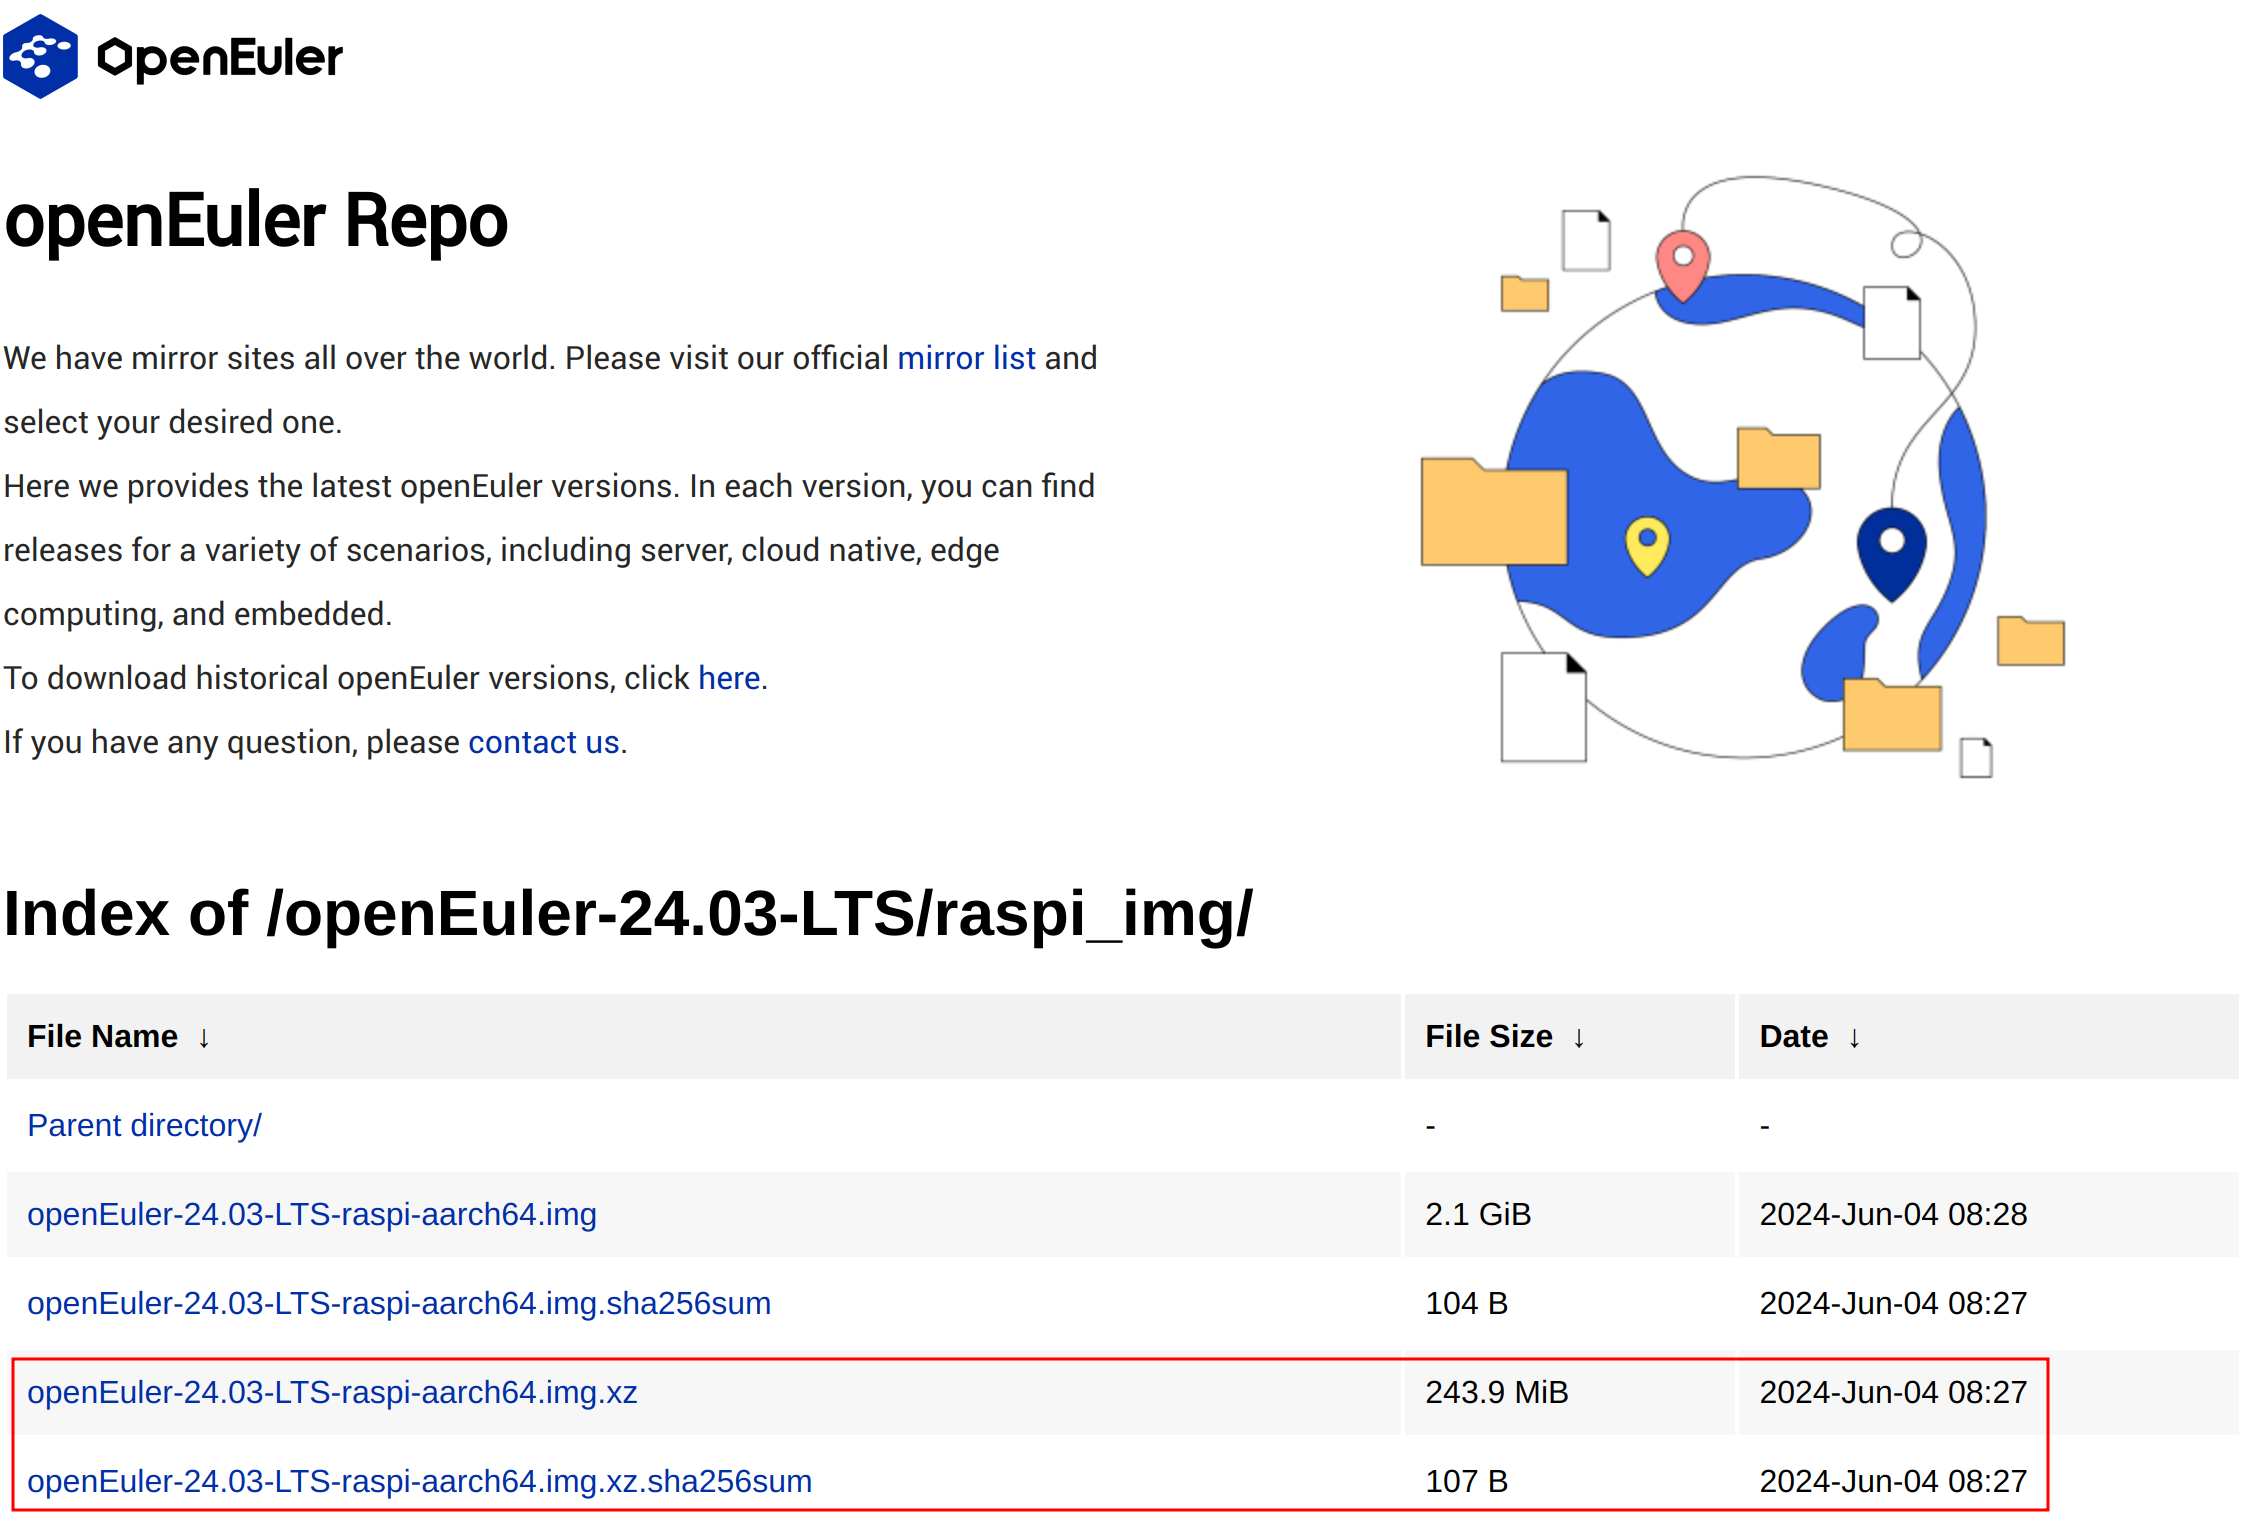Sort by Date arrow
This screenshot has width=2242, height=1529.
1855,1038
